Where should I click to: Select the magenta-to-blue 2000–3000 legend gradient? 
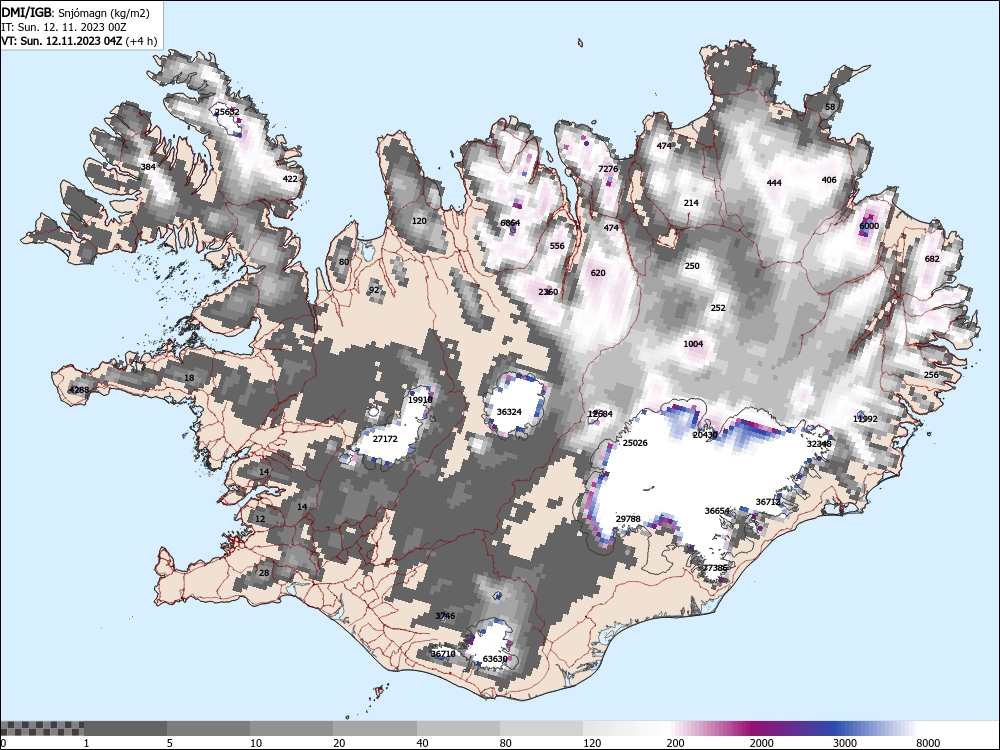click(x=791, y=729)
